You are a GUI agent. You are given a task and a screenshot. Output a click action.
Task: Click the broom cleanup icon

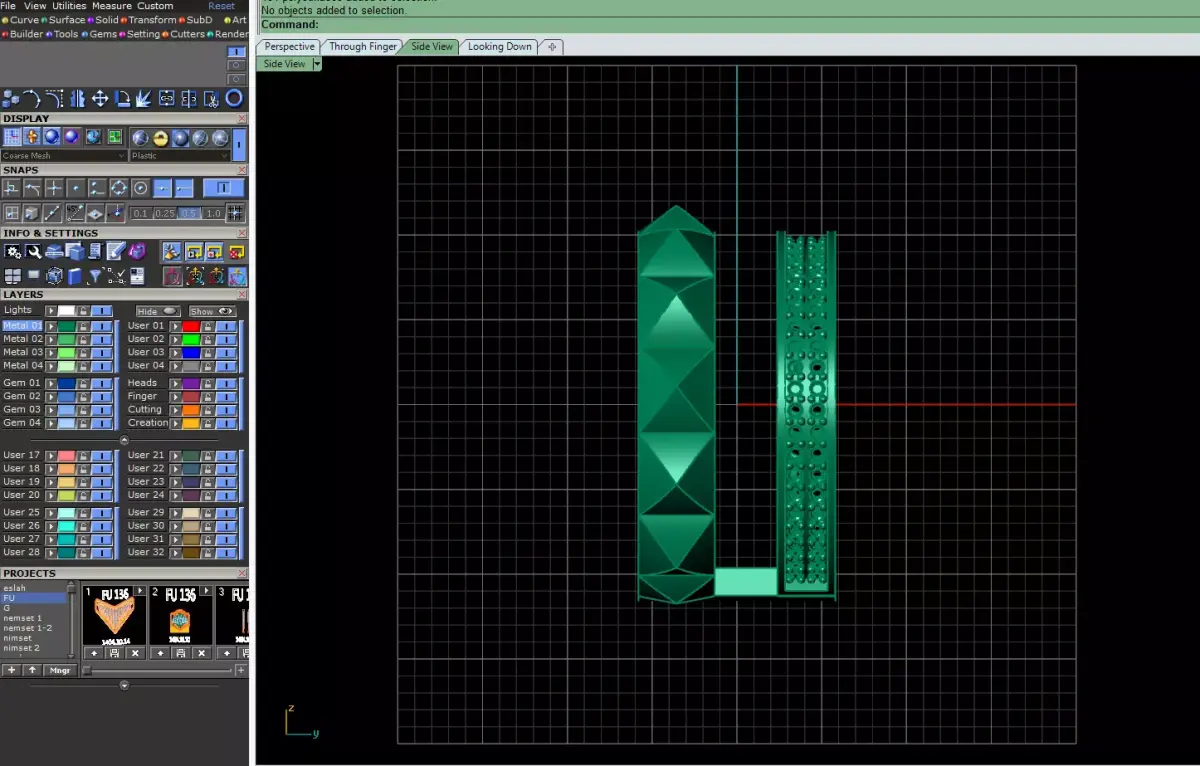(172, 251)
